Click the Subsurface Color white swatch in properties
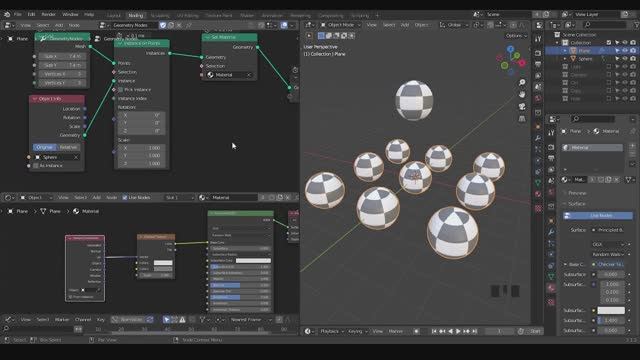The width and height of the screenshot is (640, 360). [611, 311]
